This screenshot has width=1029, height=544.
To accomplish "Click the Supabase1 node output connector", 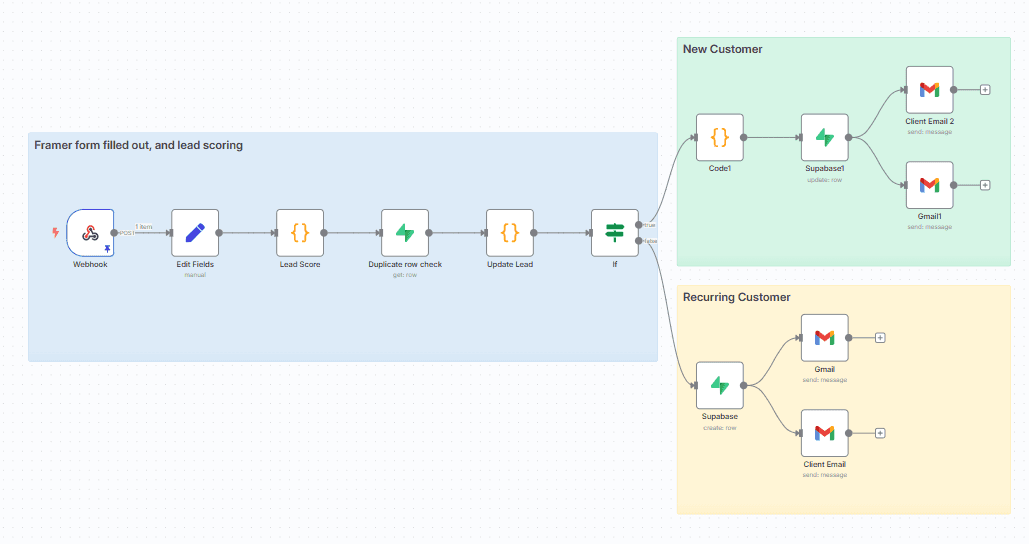I will point(849,138).
